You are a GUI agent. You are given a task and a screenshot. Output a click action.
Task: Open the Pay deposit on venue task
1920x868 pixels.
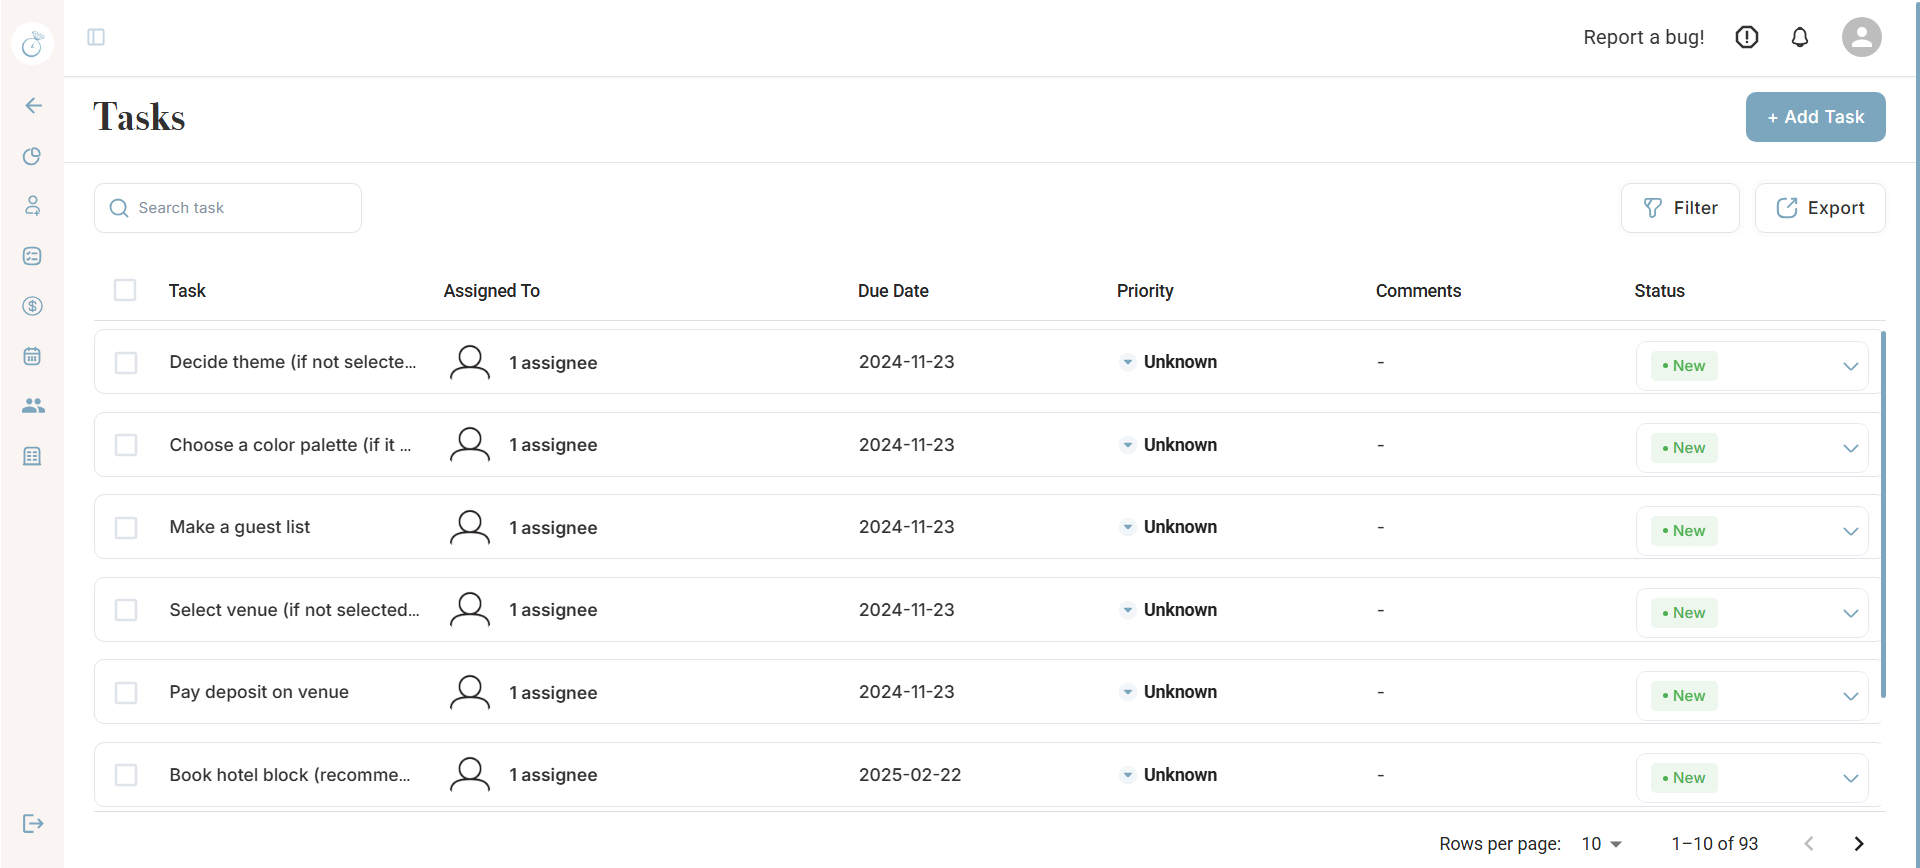point(259,692)
